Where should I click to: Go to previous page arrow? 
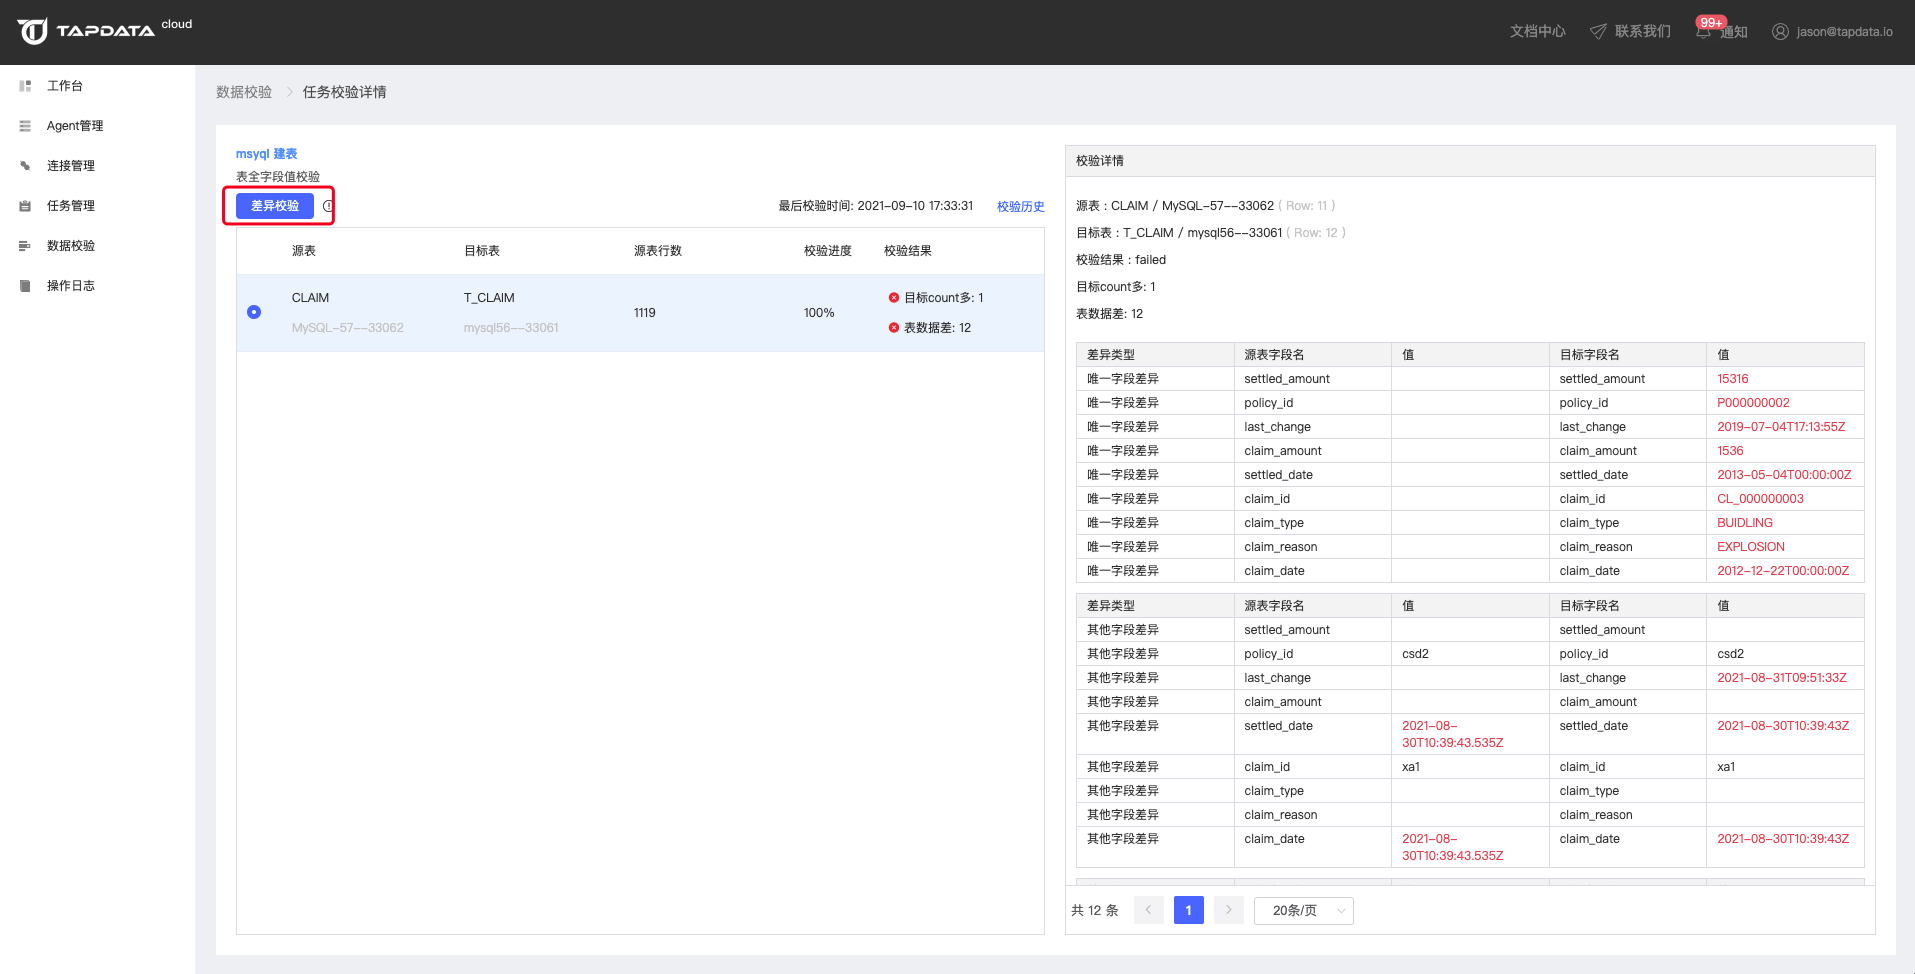tap(1148, 910)
